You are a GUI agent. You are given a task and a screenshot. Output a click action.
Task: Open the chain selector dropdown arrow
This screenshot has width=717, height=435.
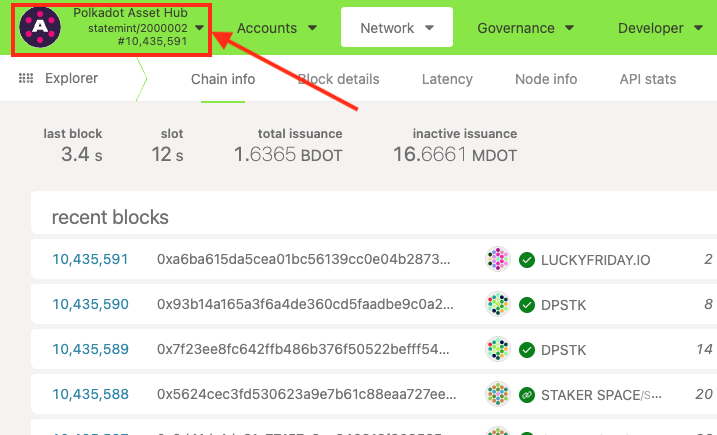coord(199,28)
